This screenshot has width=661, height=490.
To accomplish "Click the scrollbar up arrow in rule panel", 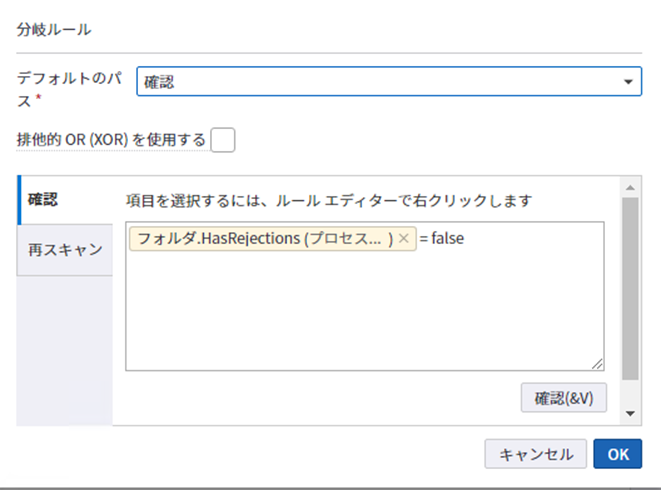I will click(x=630, y=187).
